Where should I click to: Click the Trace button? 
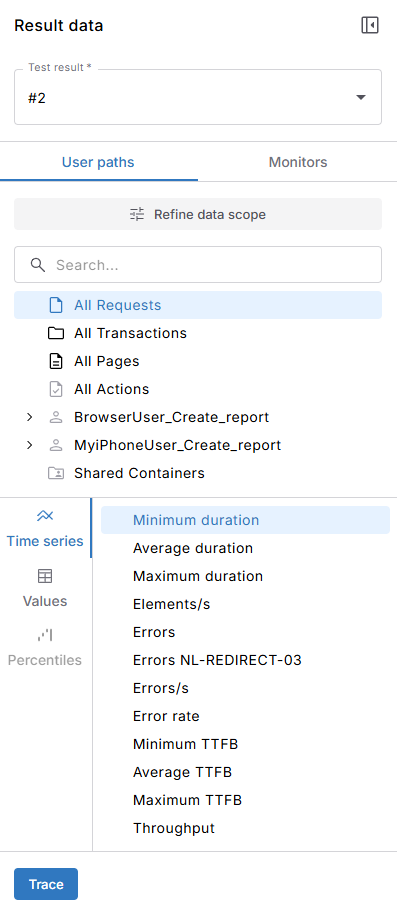click(x=46, y=884)
